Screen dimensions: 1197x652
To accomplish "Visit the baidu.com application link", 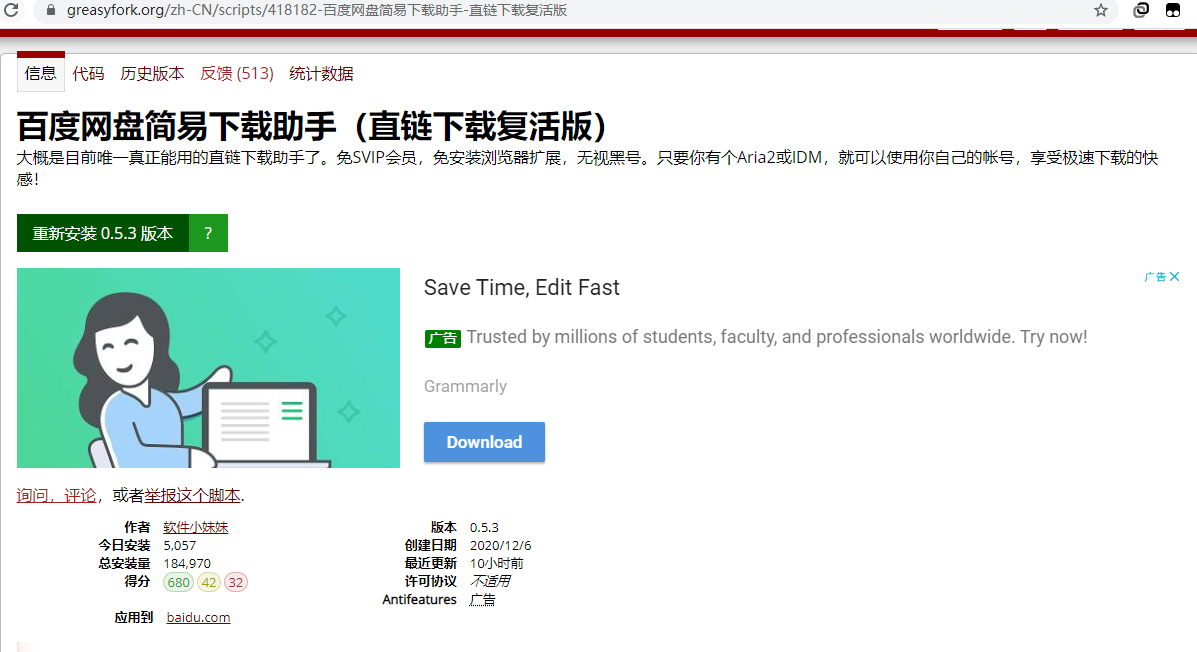I will tap(197, 616).
